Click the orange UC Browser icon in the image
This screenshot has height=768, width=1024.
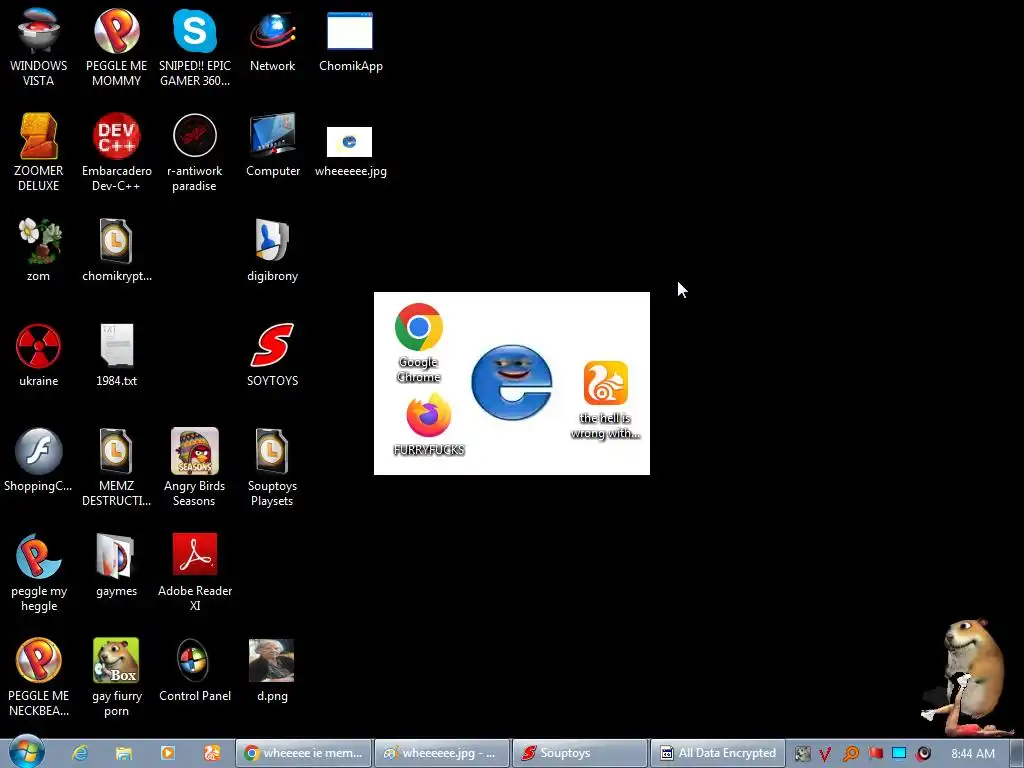[x=605, y=383]
